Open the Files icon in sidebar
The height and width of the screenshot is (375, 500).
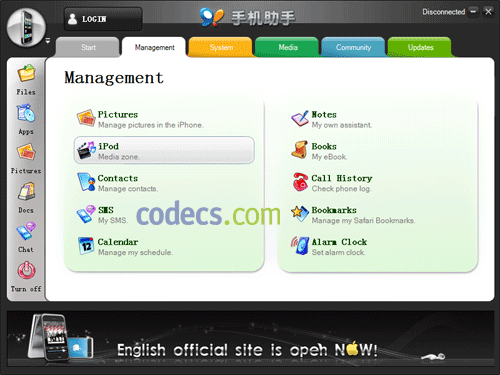(x=26, y=73)
